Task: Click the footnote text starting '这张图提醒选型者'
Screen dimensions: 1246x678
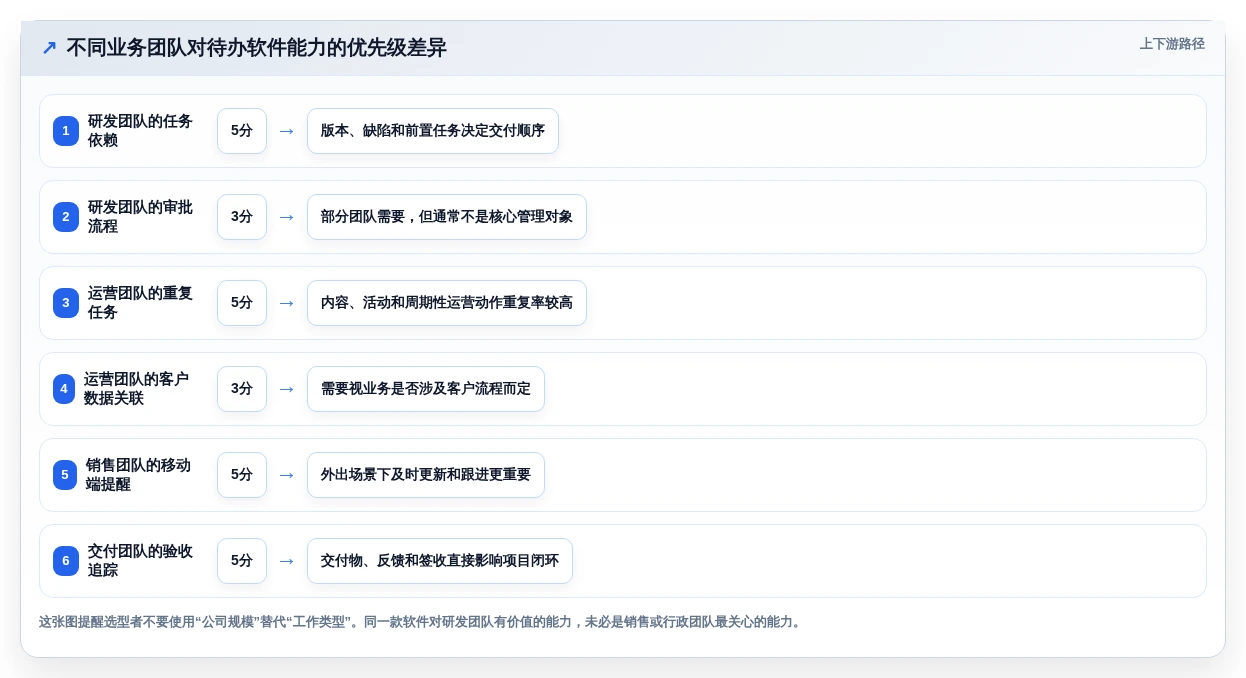Action: [x=421, y=622]
